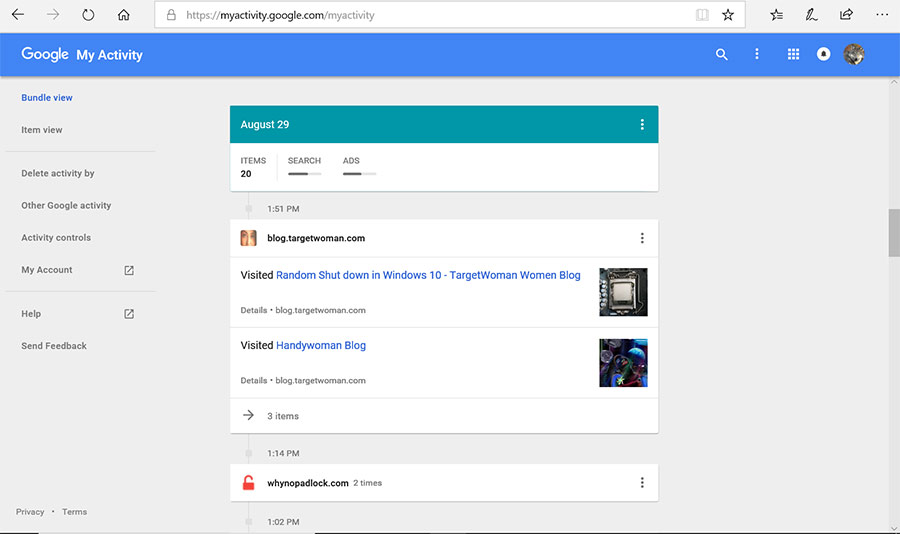The height and width of the screenshot is (534, 900).
Task: Click the padlock icon in the address bar
Action: click(171, 15)
